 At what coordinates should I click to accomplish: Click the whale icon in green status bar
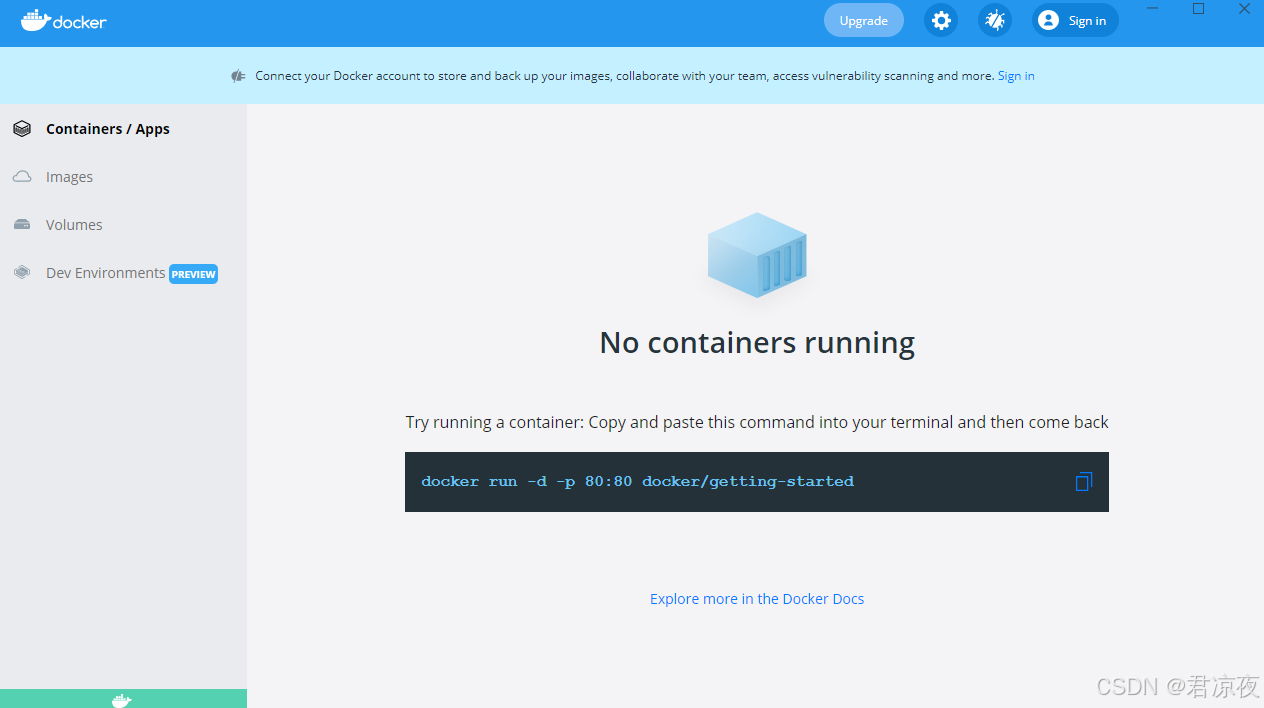coord(121,700)
